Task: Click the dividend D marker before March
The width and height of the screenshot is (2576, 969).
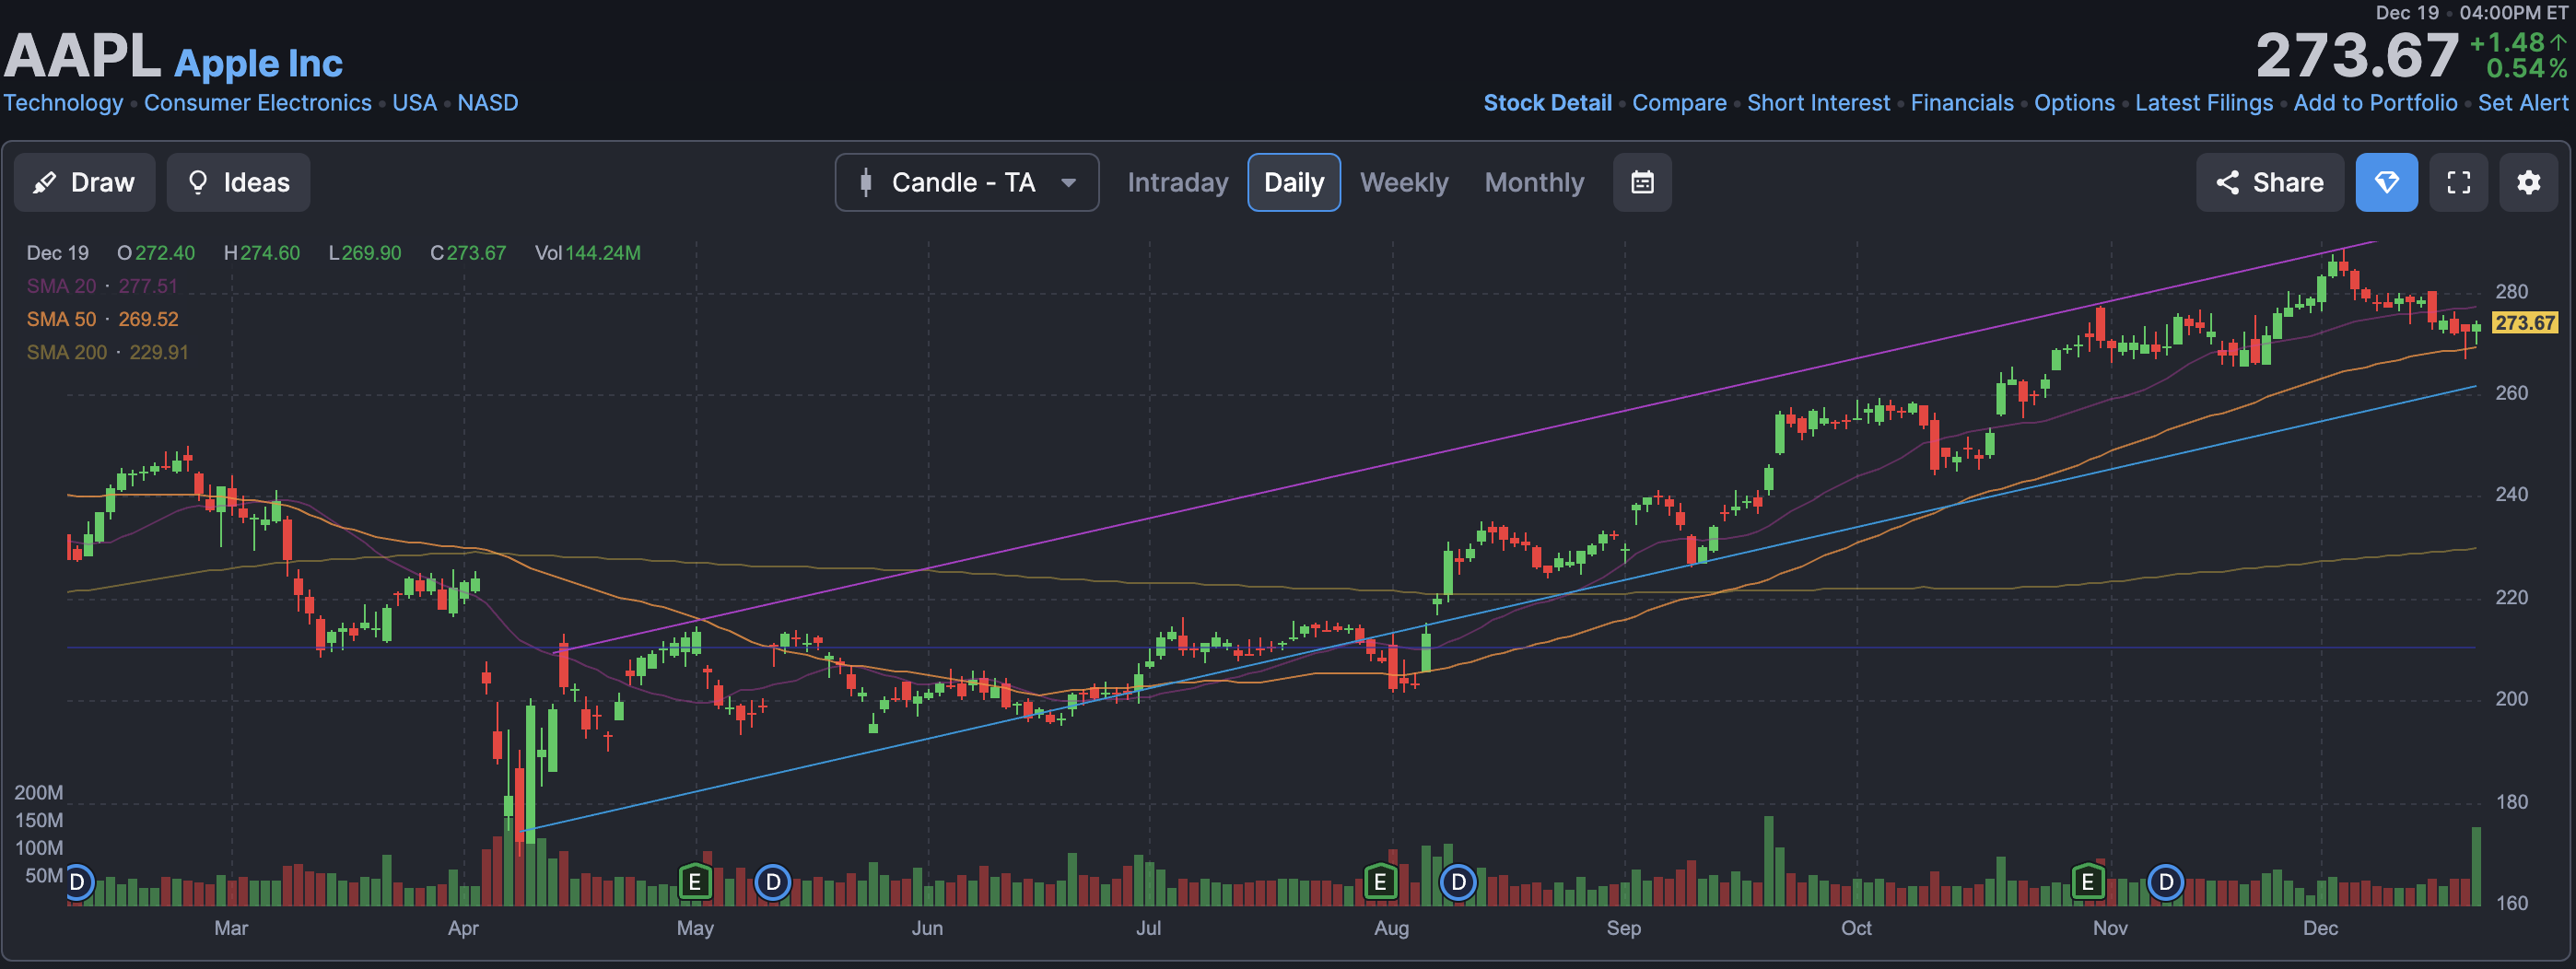Action: [78, 882]
